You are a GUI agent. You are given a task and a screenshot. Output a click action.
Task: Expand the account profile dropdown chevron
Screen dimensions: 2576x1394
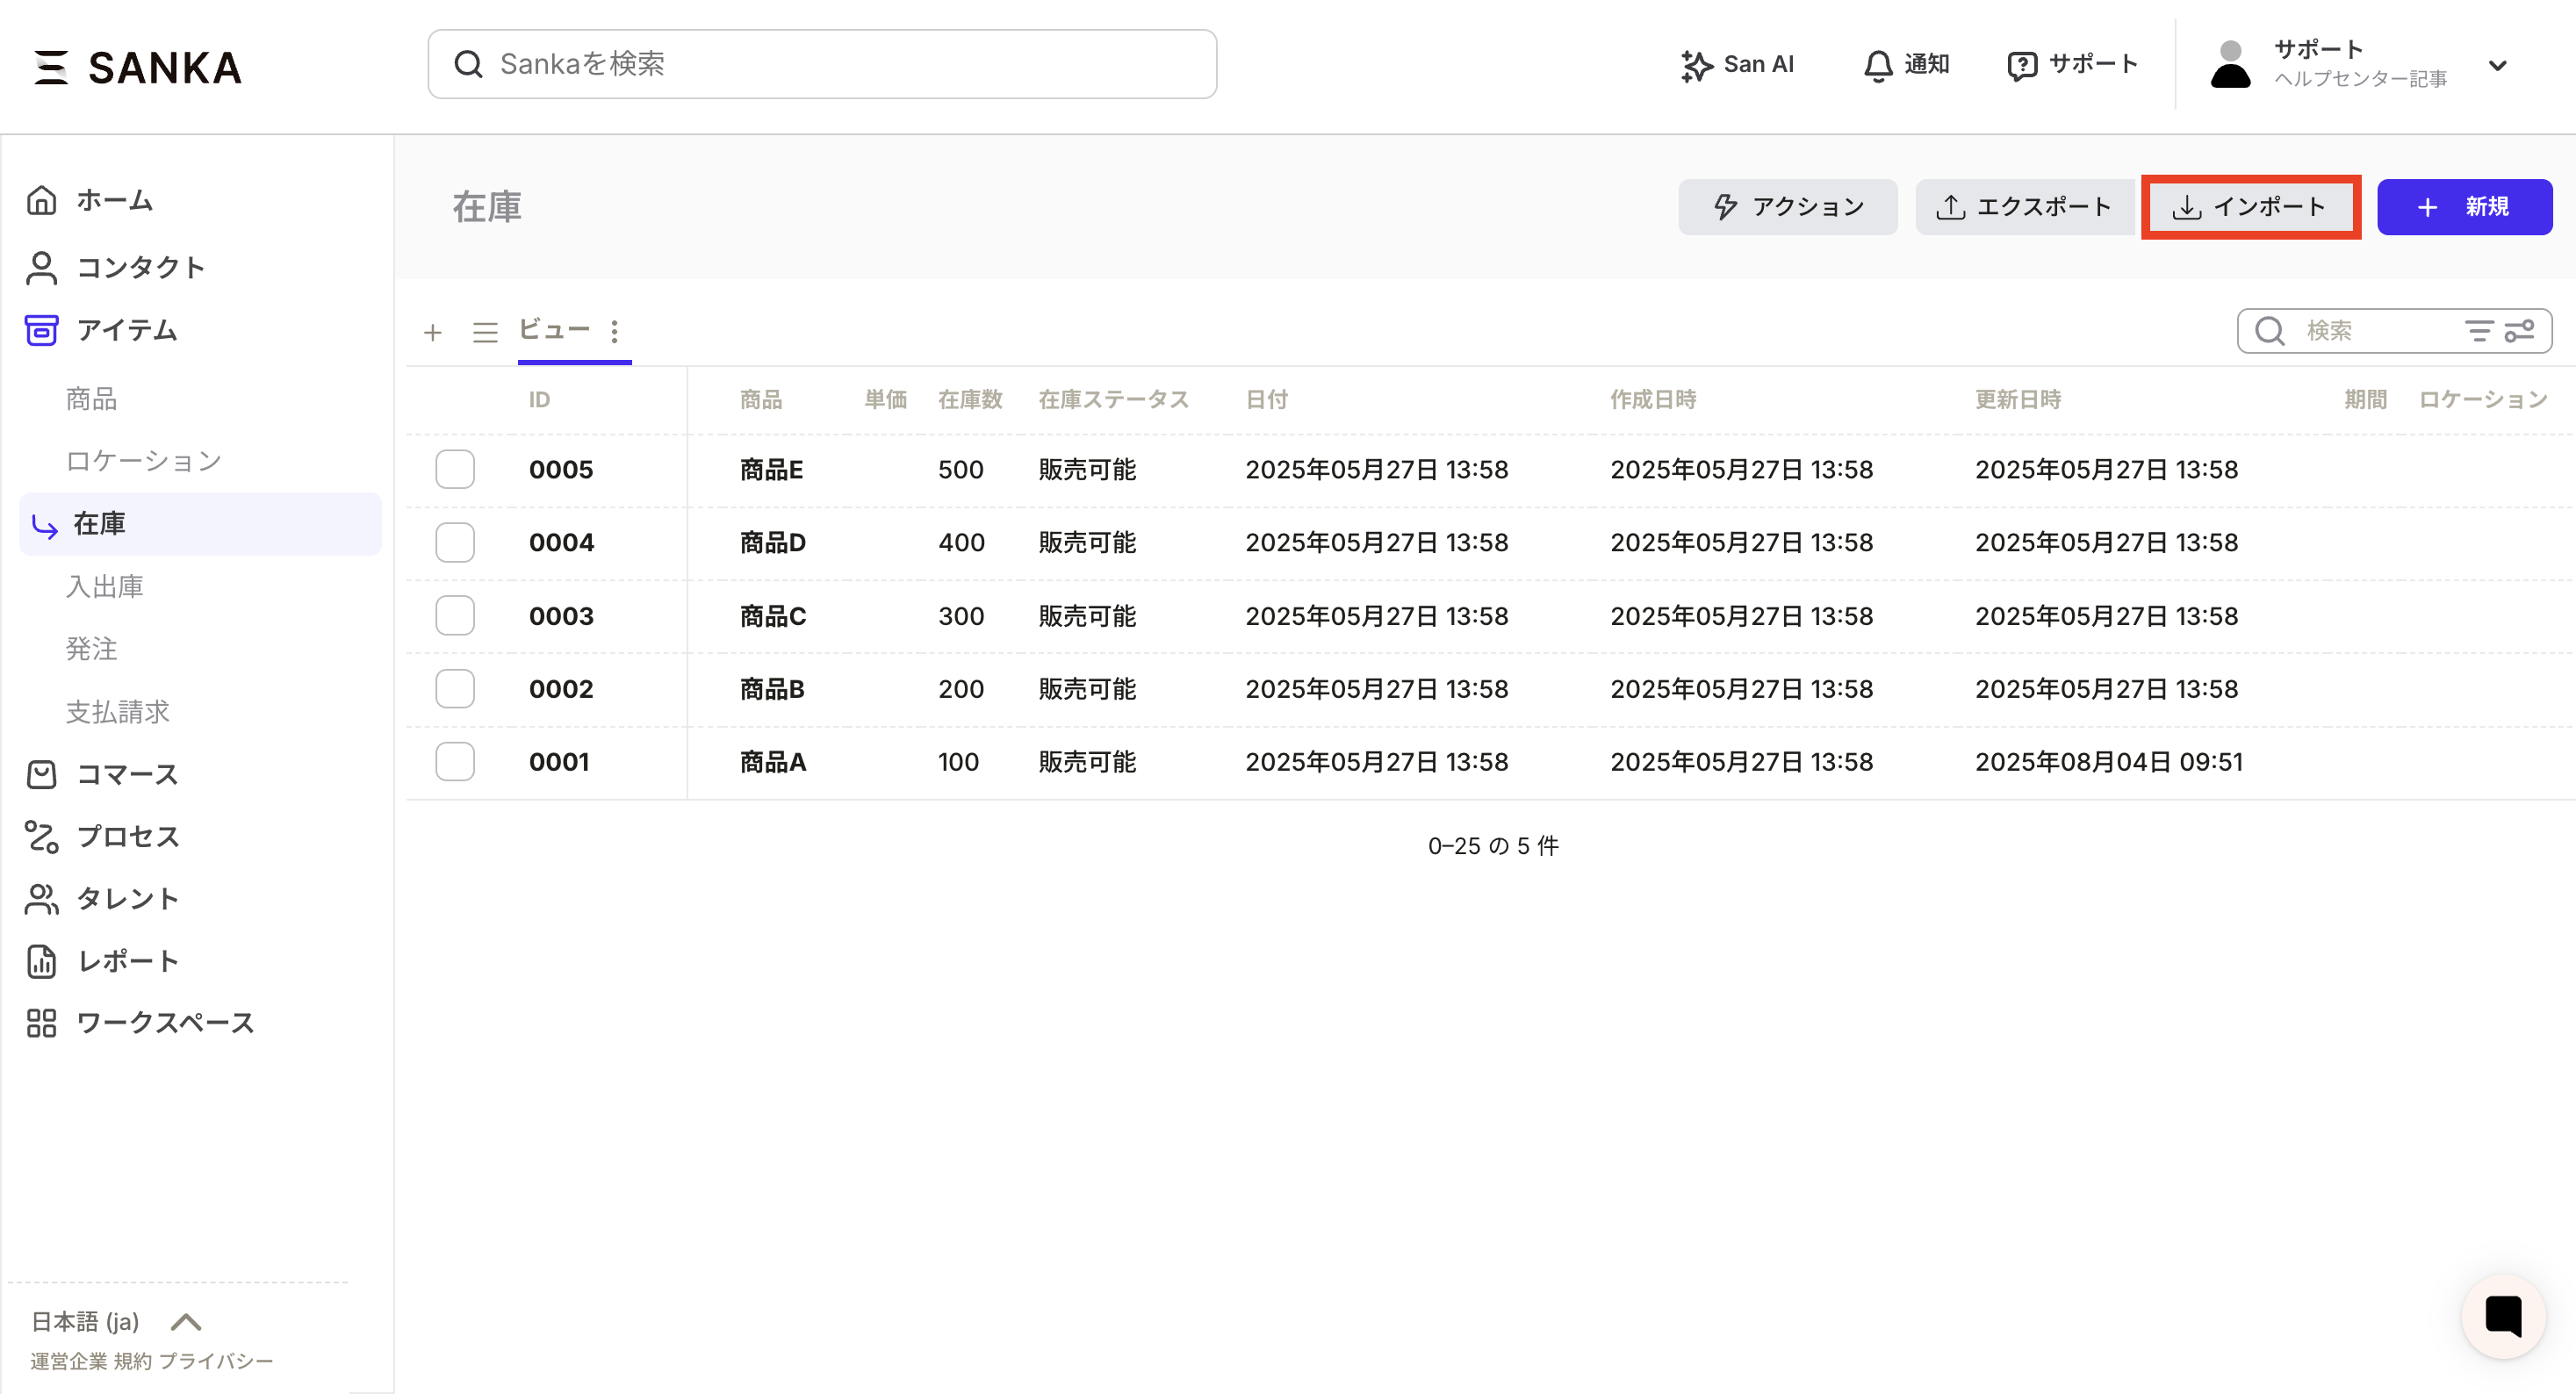(x=2497, y=66)
